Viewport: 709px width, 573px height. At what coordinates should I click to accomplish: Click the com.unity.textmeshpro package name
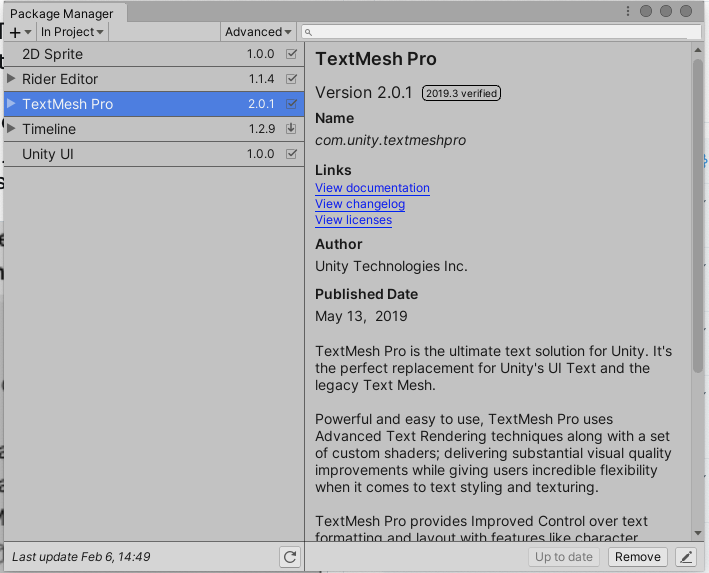pyautogui.click(x=391, y=140)
